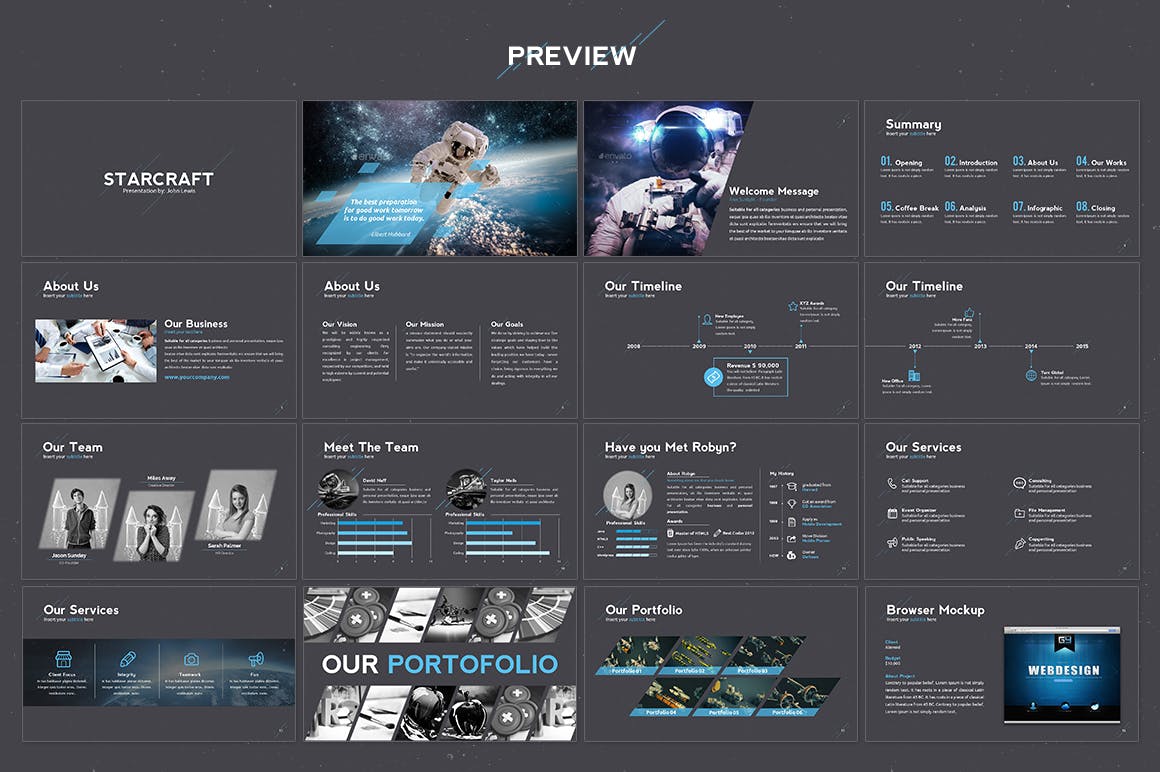The height and width of the screenshot is (772, 1160).
Task: Click Sarah Palmer's team photo
Action: click(x=232, y=510)
